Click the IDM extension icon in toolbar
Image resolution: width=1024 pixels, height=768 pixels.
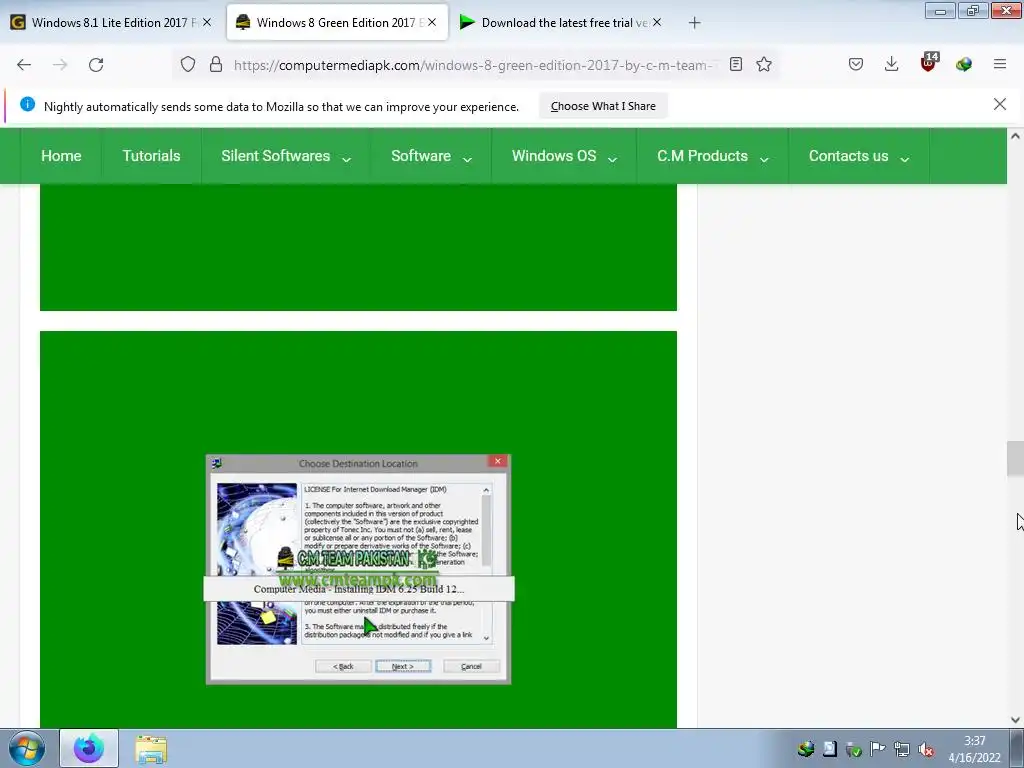click(x=964, y=65)
